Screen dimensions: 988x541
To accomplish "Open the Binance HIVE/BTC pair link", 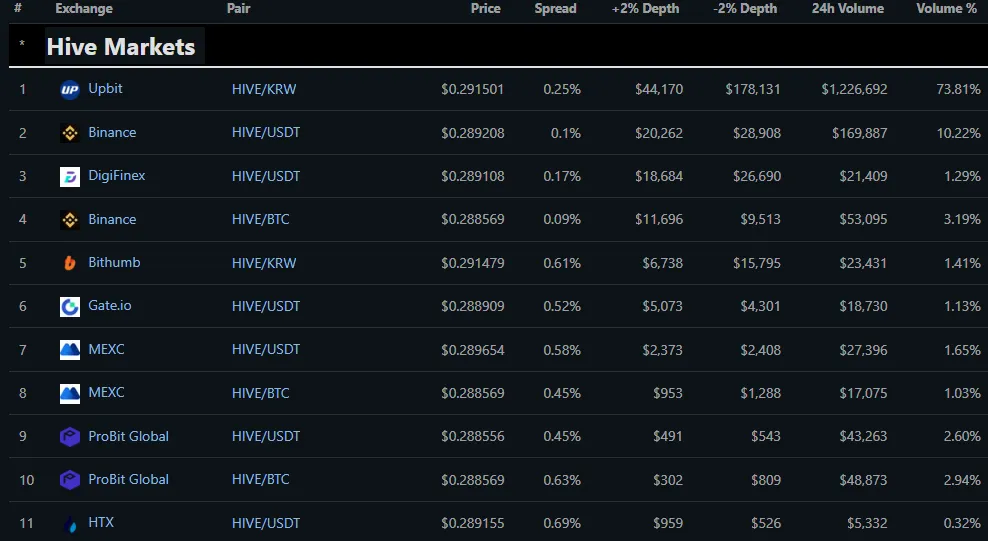I will (x=261, y=220).
